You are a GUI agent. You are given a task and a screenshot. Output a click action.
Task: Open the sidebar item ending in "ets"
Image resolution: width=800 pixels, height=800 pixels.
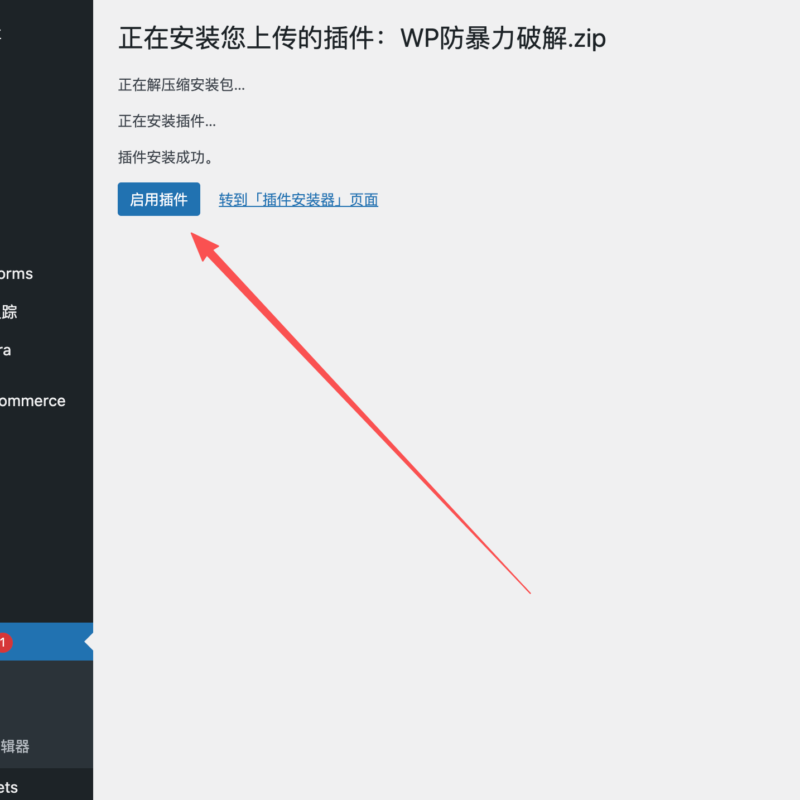click(x=9, y=787)
